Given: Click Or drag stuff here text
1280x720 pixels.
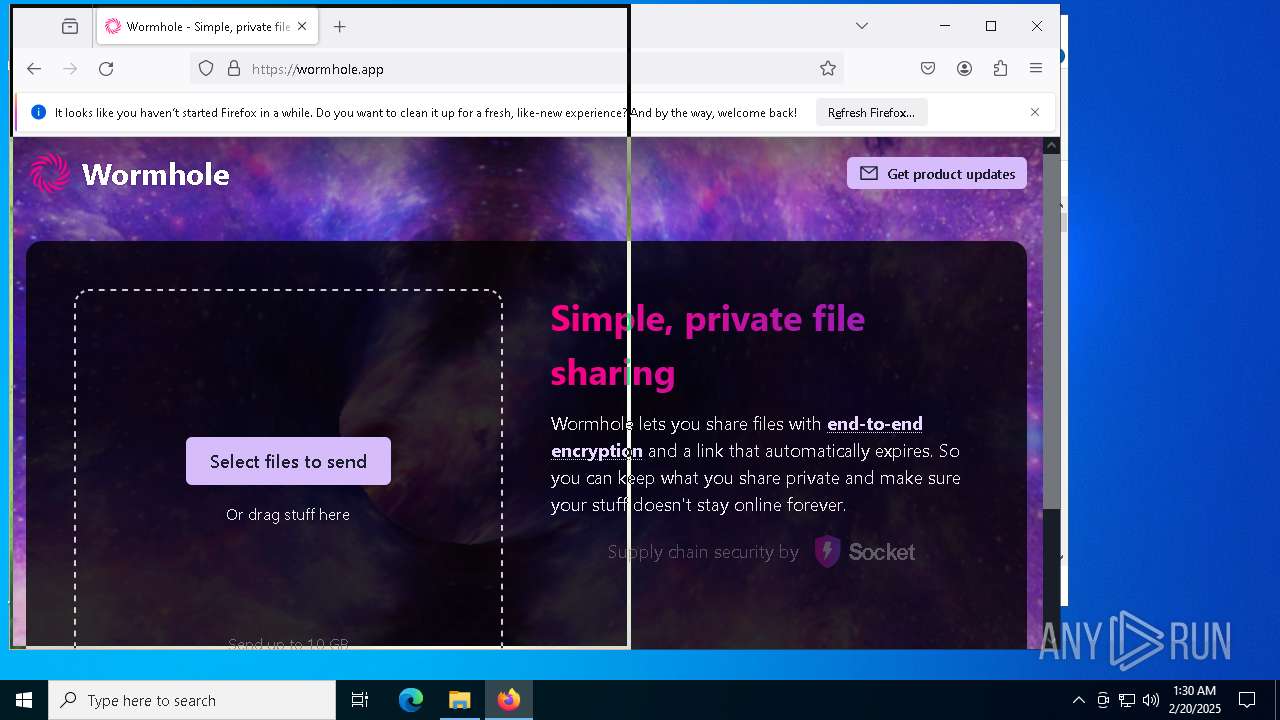Looking at the screenshot, I should tap(288, 515).
